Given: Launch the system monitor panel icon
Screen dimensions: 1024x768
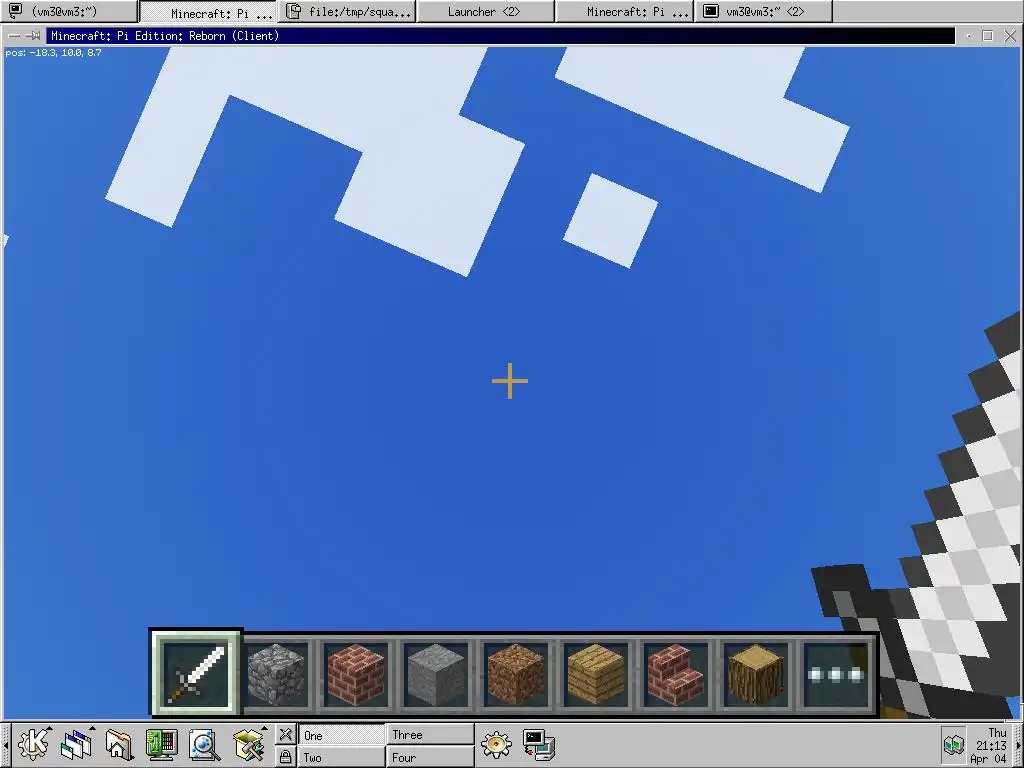Looking at the screenshot, I should click(161, 746).
